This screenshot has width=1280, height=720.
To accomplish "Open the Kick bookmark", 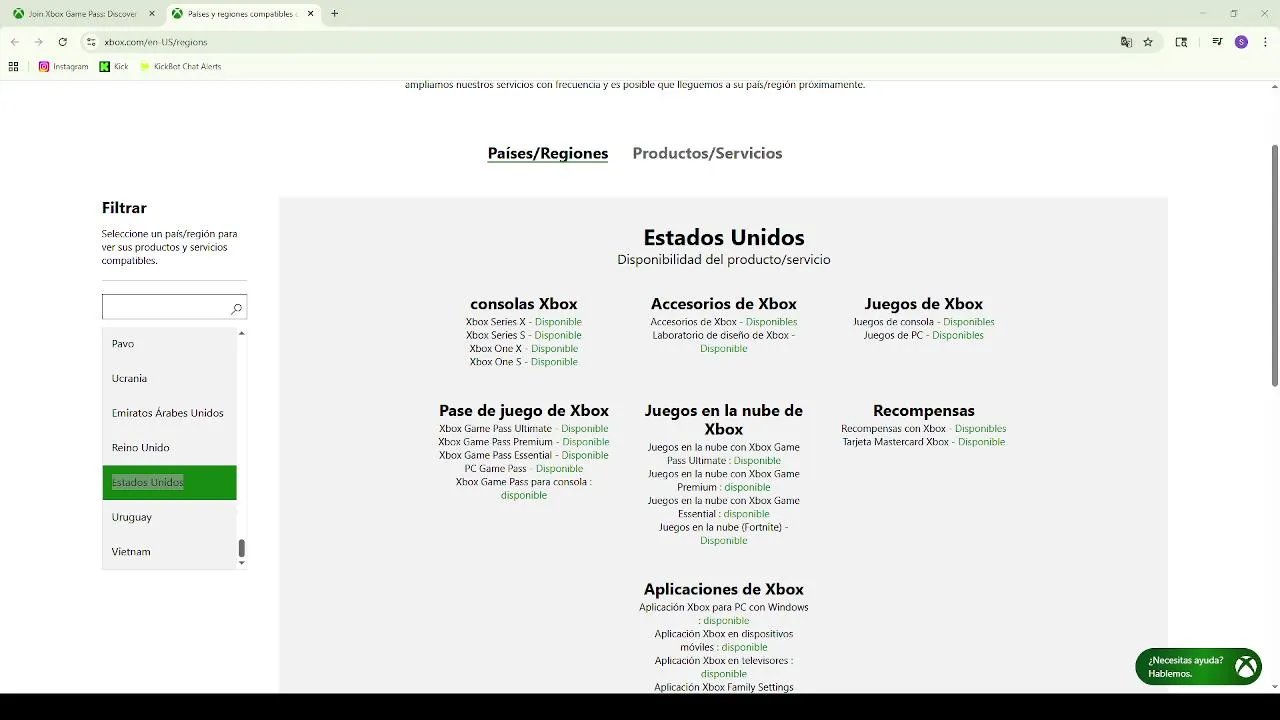I will (x=114, y=66).
